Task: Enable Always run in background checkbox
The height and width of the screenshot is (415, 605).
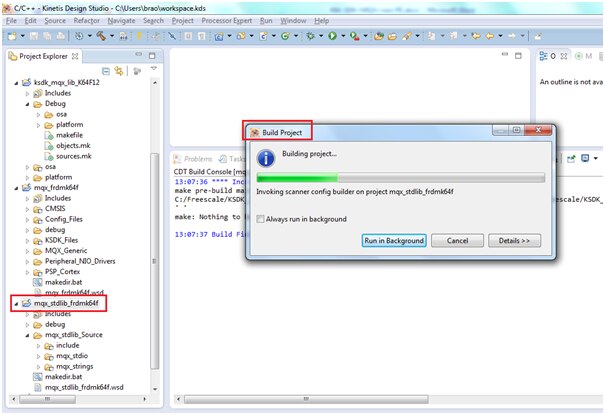Action: [260, 219]
